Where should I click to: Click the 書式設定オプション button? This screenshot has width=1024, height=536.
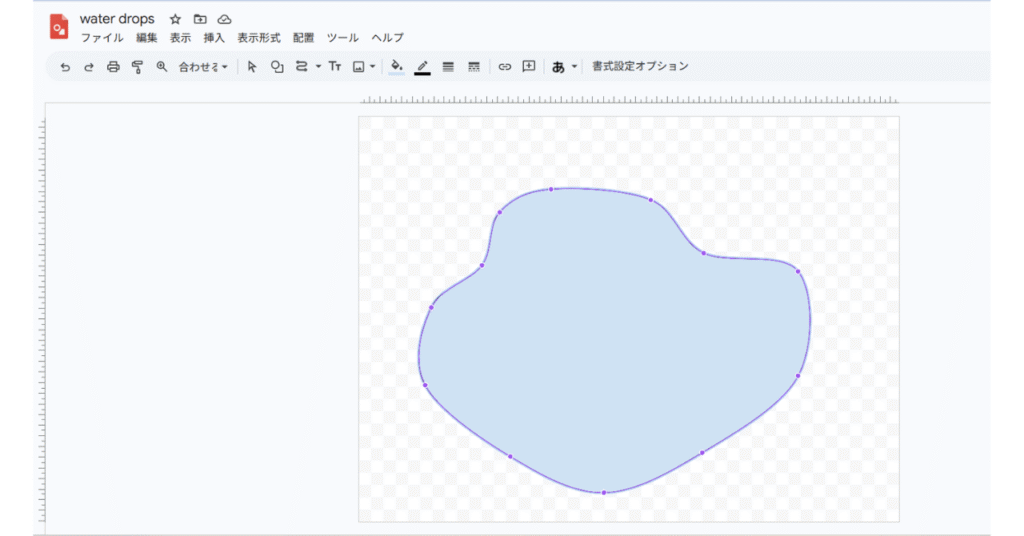point(640,67)
